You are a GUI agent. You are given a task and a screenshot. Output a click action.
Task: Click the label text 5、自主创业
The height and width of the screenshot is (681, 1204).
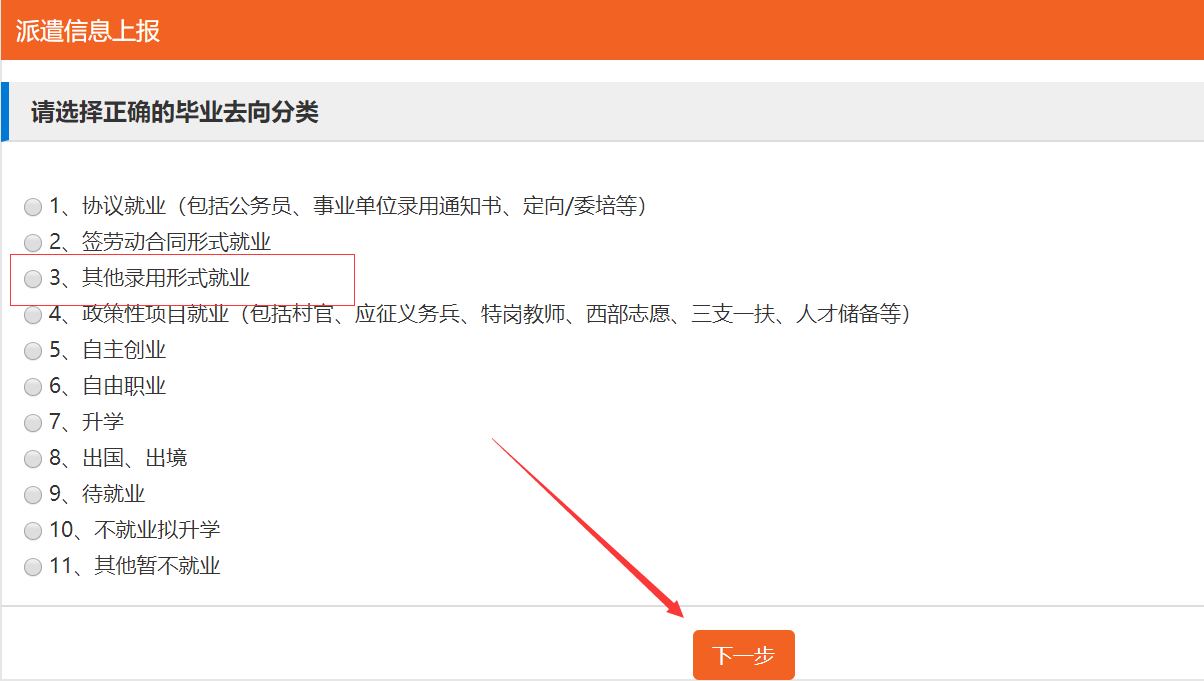tap(108, 350)
